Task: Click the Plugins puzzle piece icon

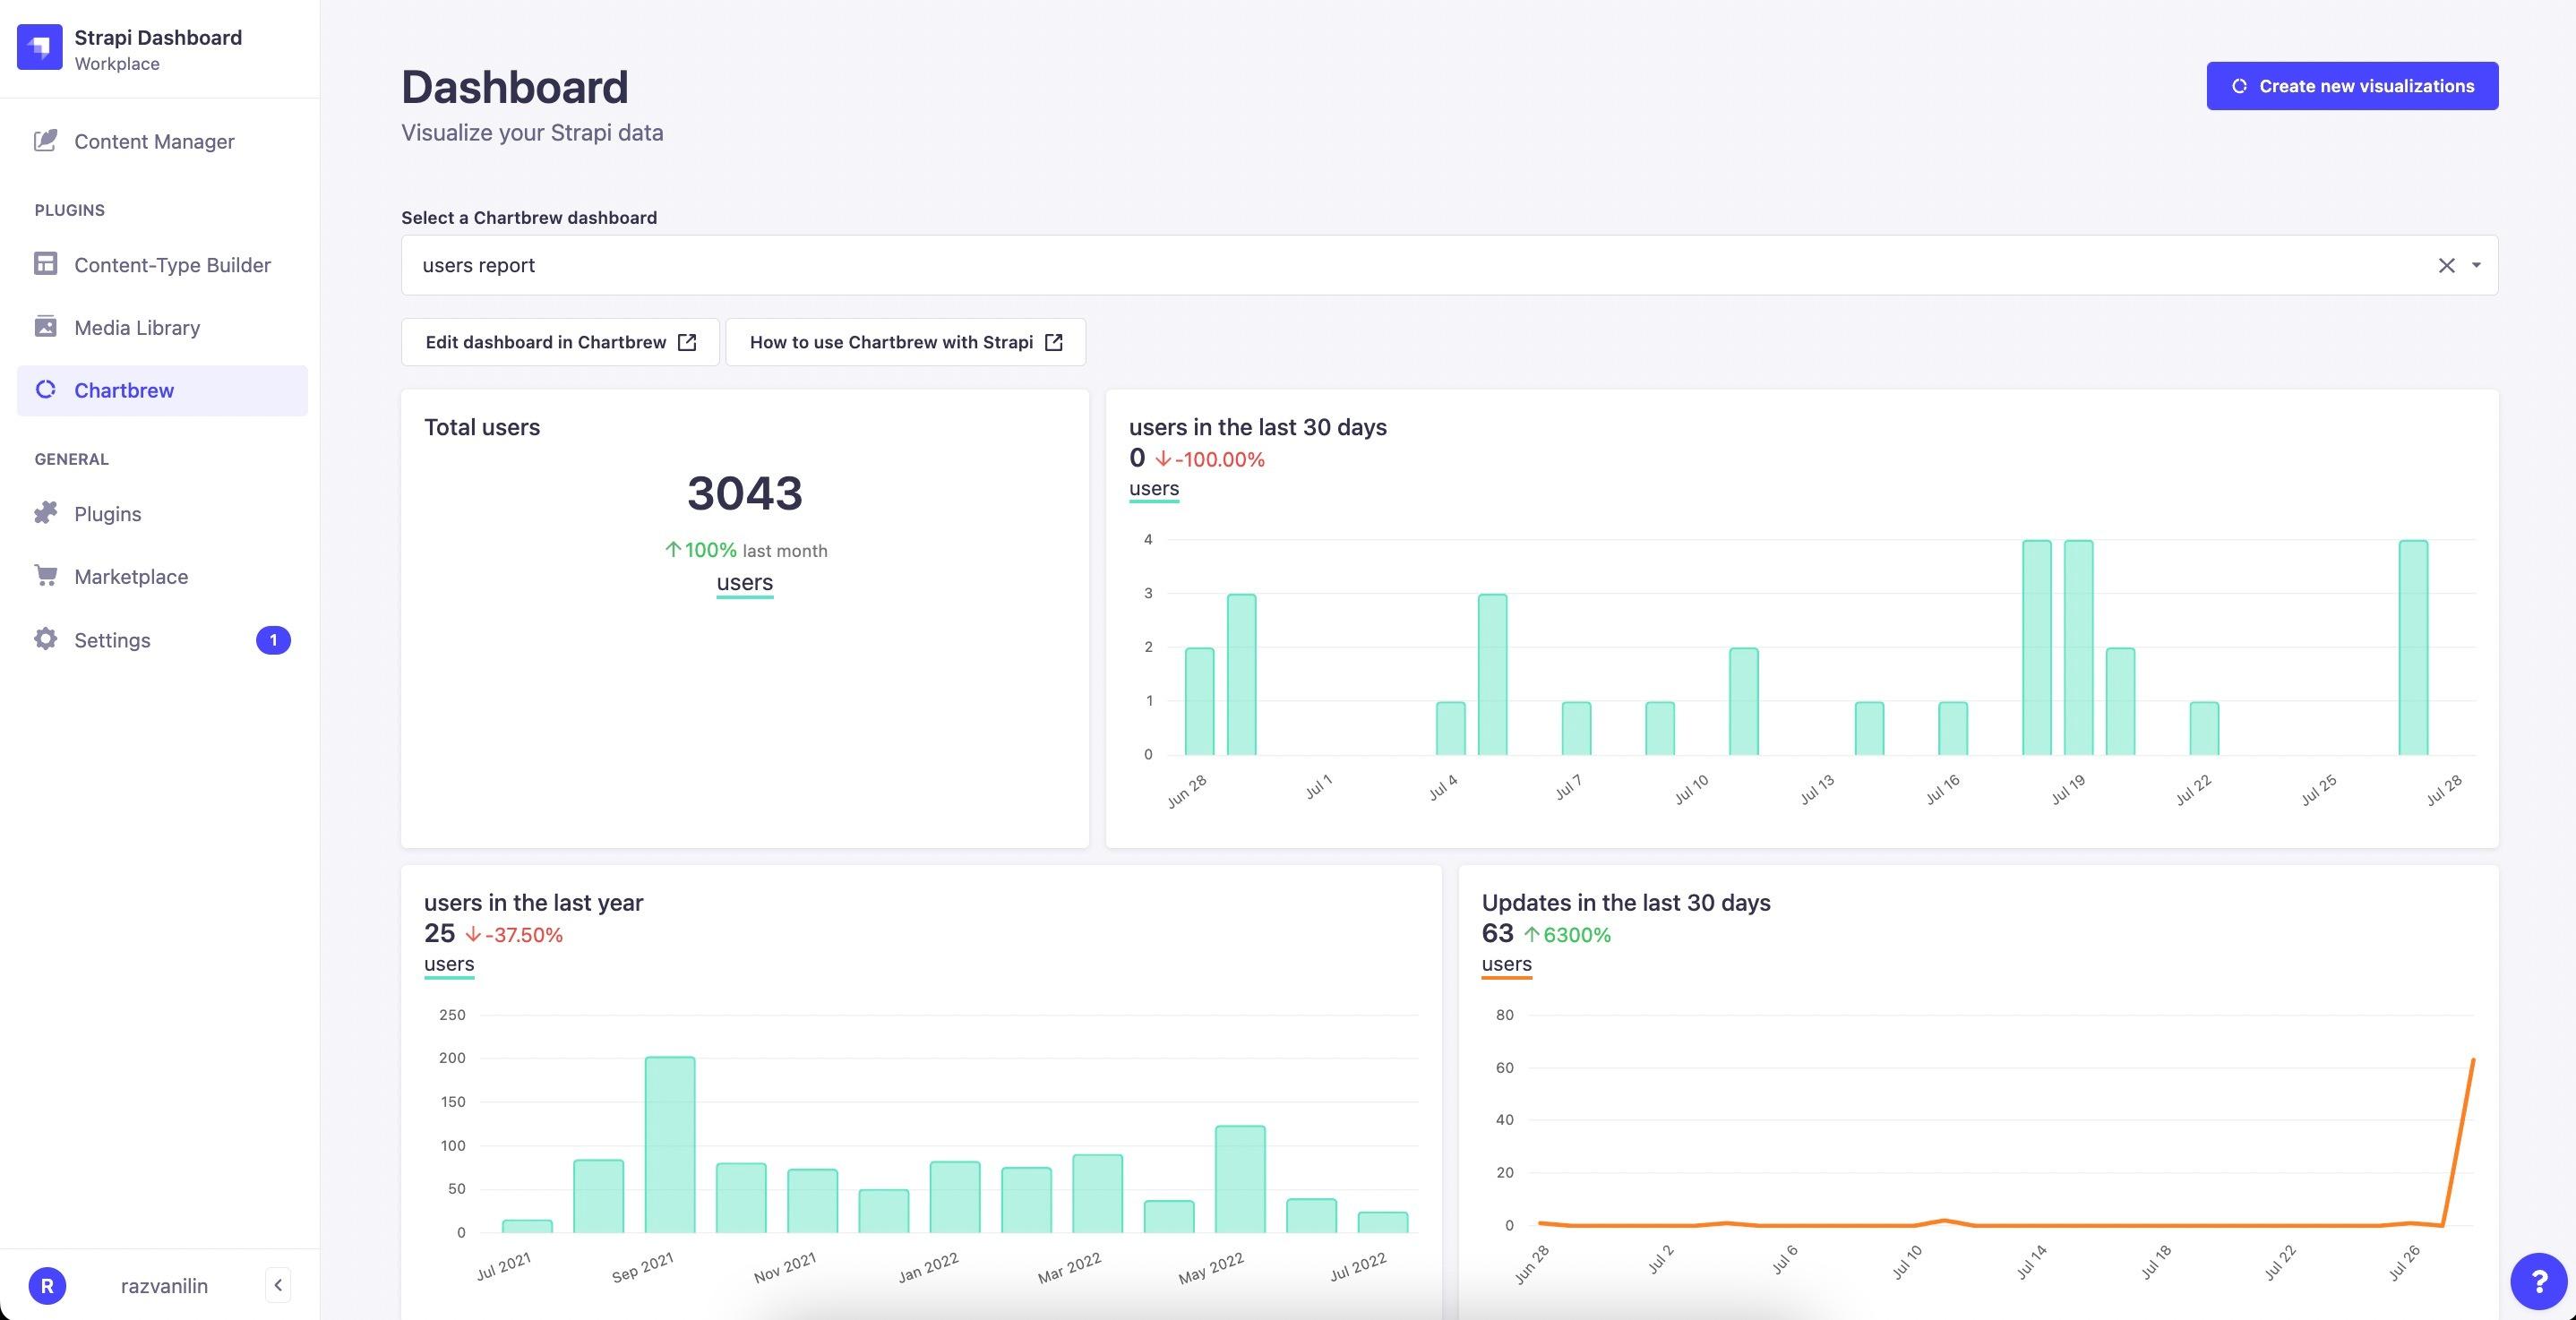Action: click(45, 513)
